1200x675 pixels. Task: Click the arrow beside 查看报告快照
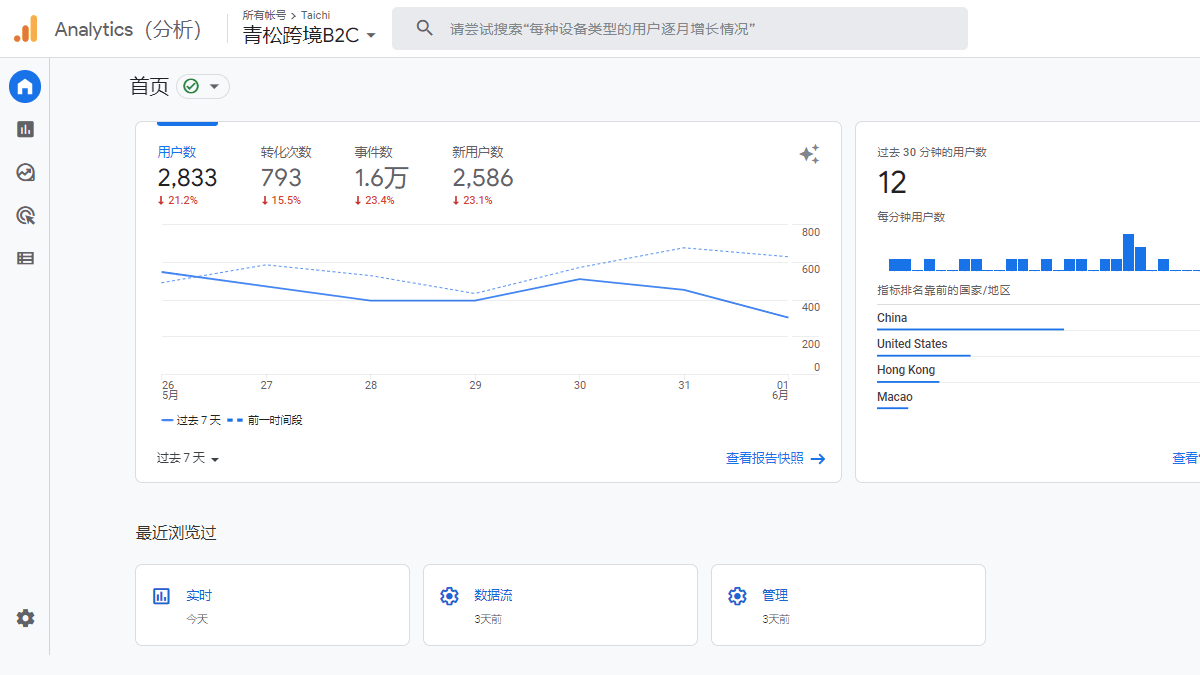[818, 459]
